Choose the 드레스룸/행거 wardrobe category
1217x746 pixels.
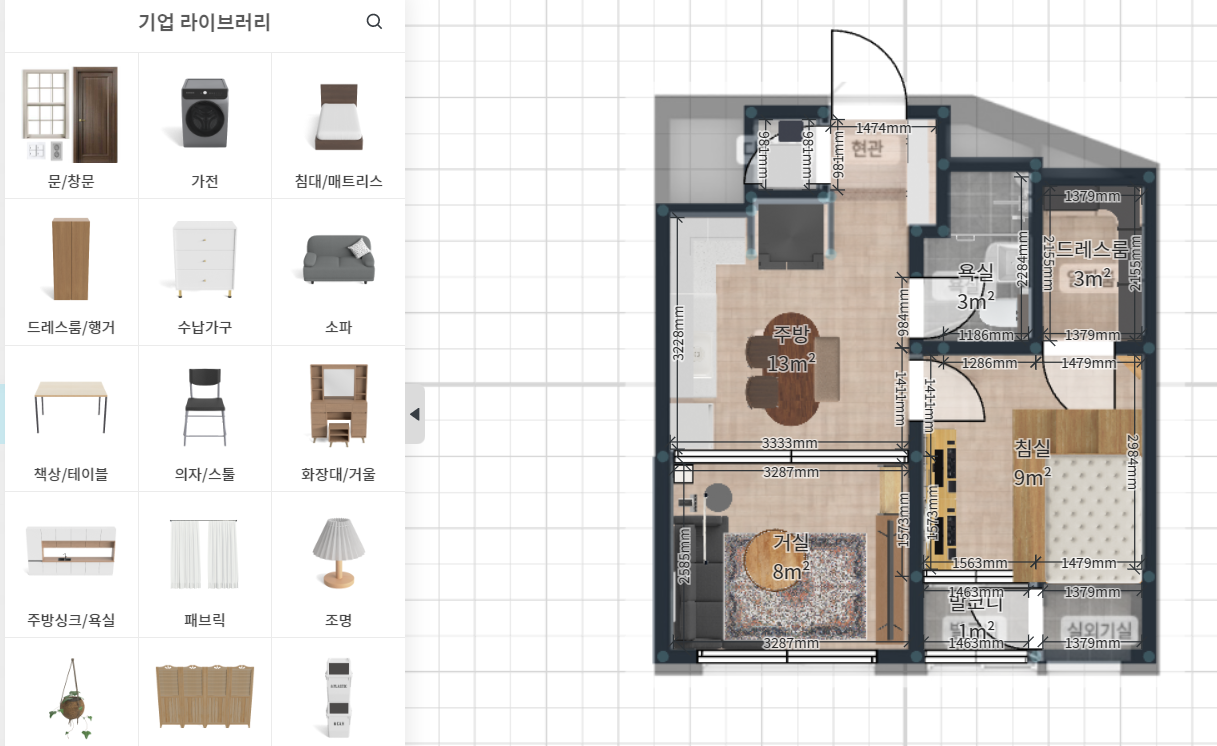71,272
